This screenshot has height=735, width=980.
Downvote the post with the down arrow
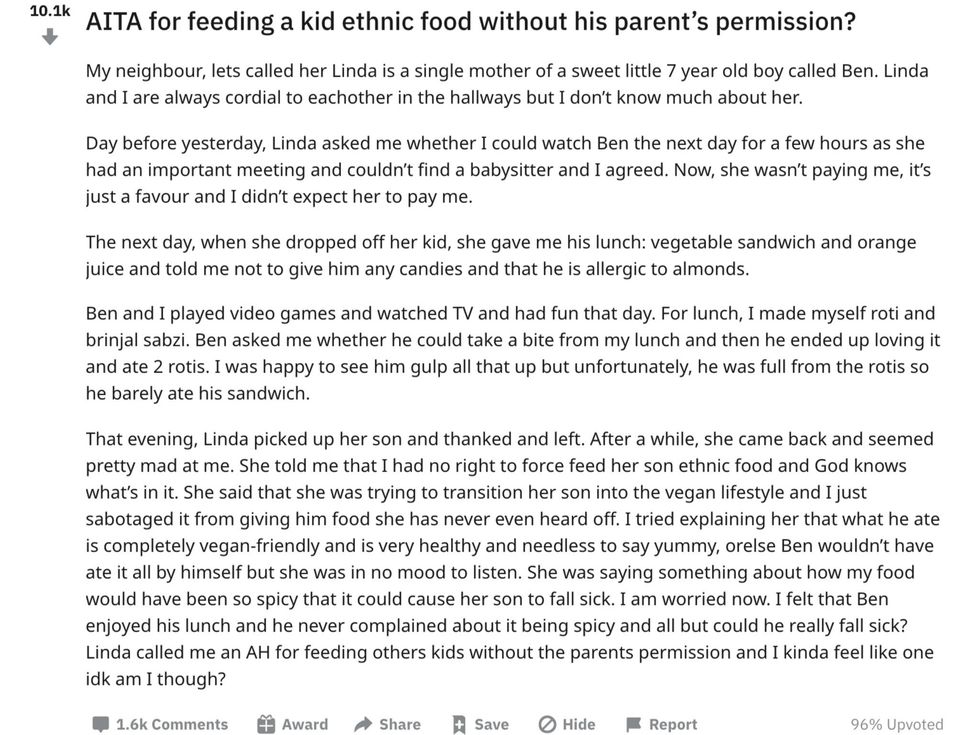coord(49,37)
